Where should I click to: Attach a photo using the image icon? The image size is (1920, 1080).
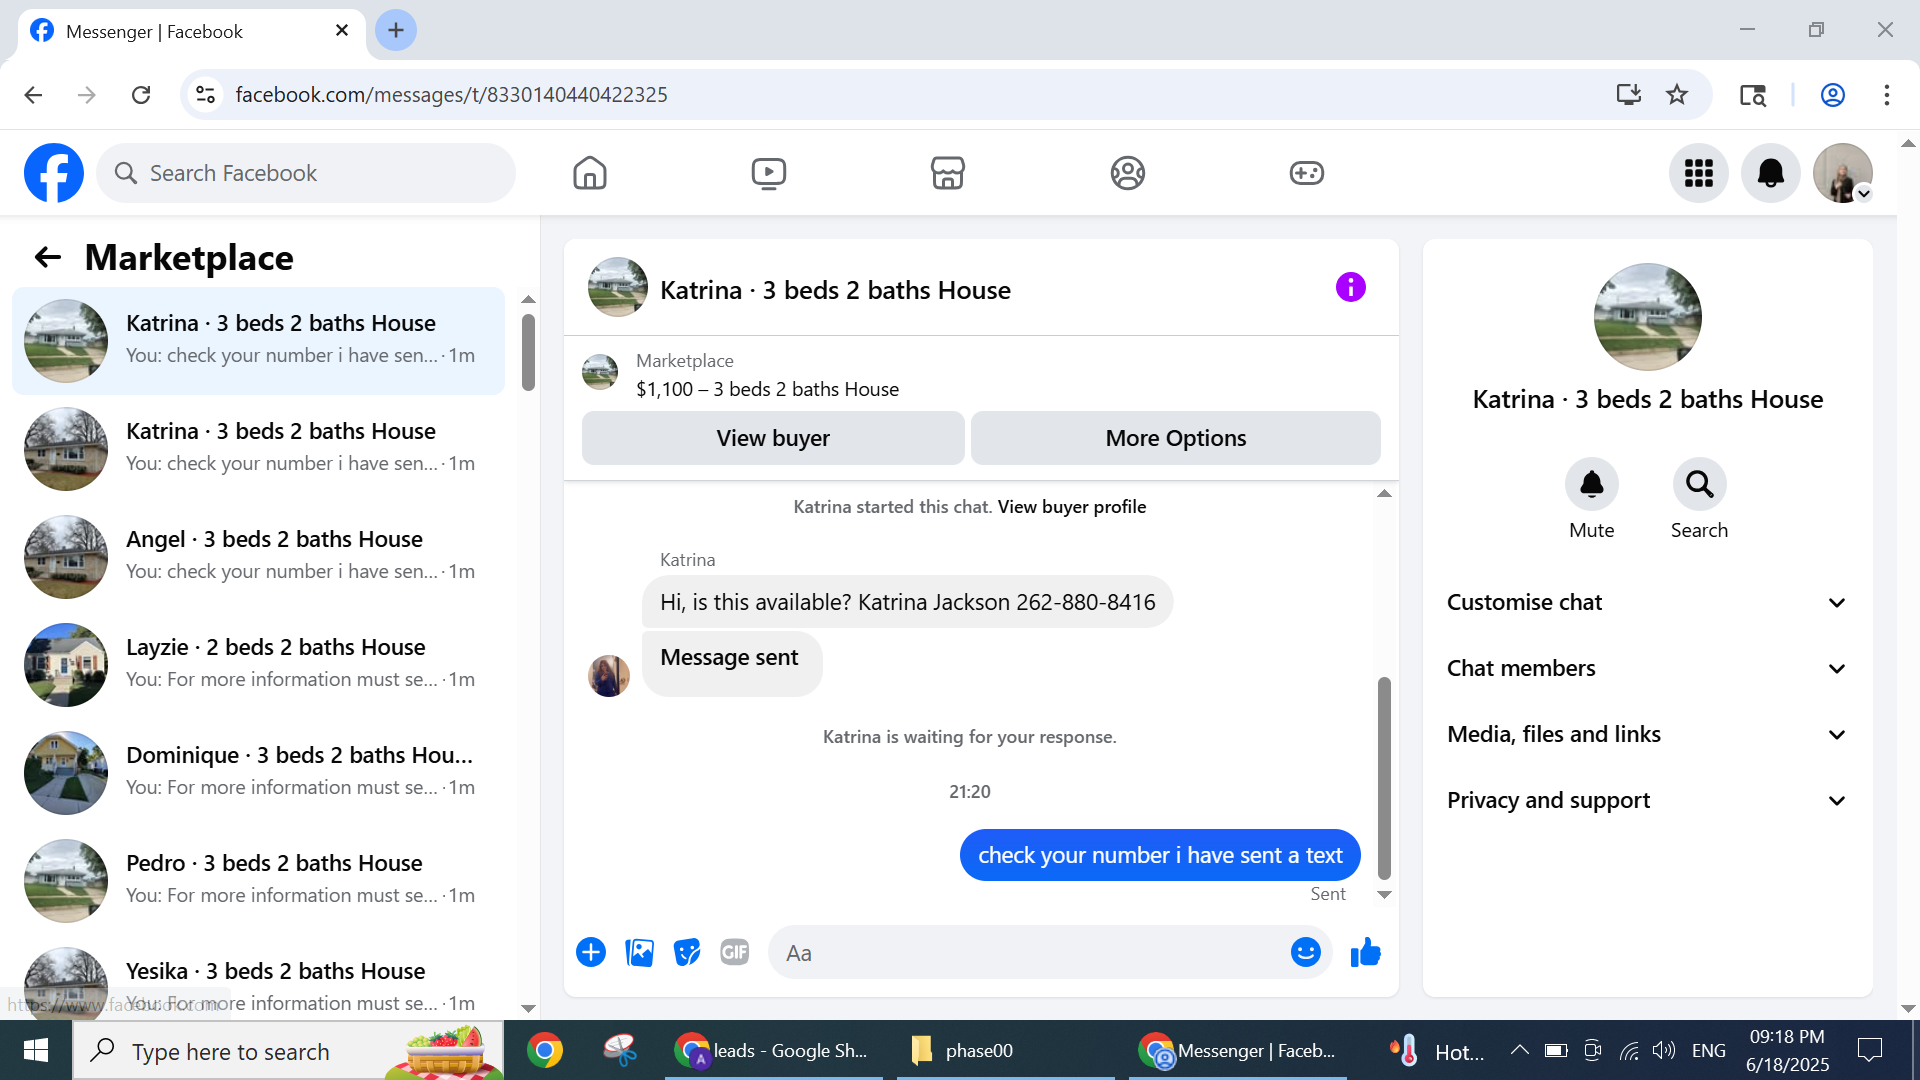click(x=639, y=952)
